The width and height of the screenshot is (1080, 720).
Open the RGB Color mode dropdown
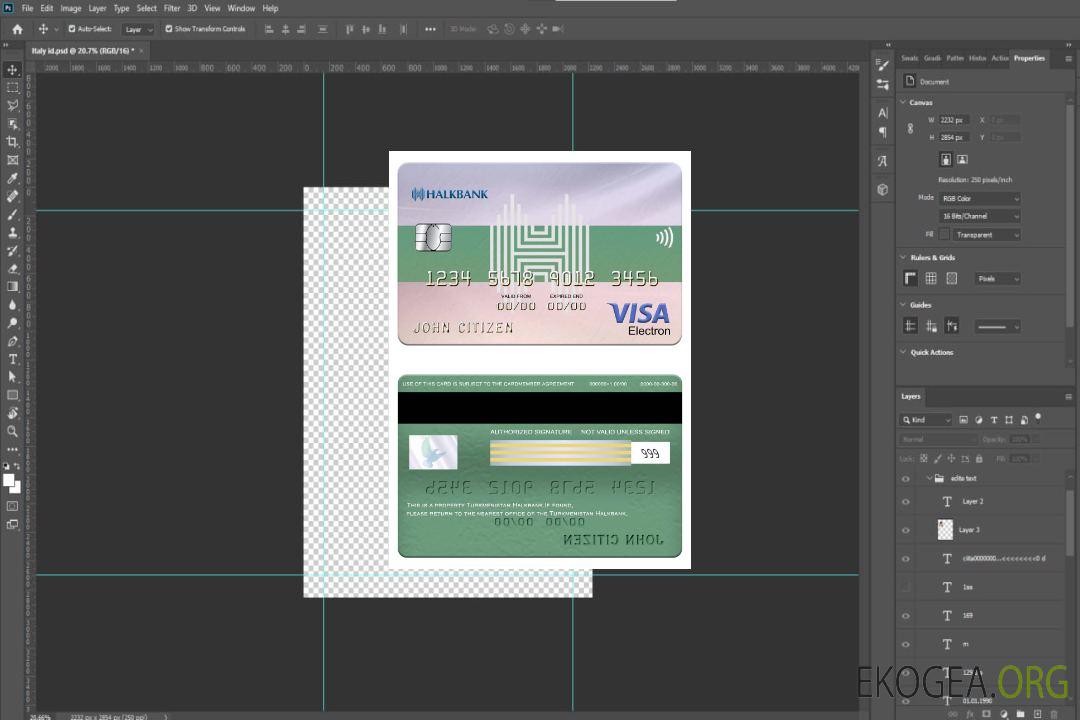(979, 198)
